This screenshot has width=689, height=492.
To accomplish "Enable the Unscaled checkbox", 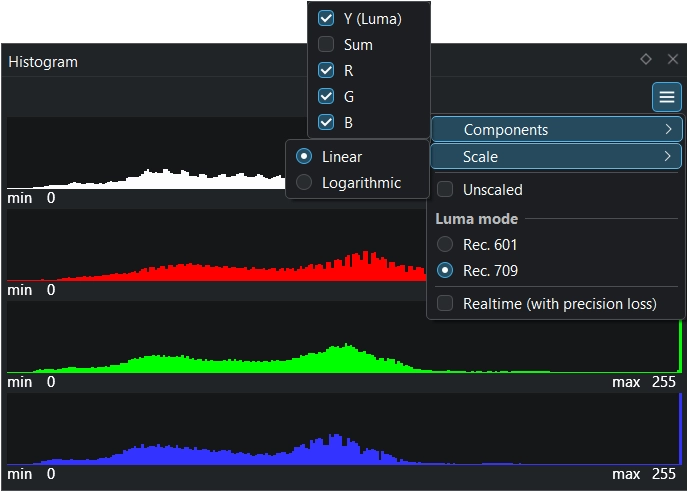I will click(445, 189).
